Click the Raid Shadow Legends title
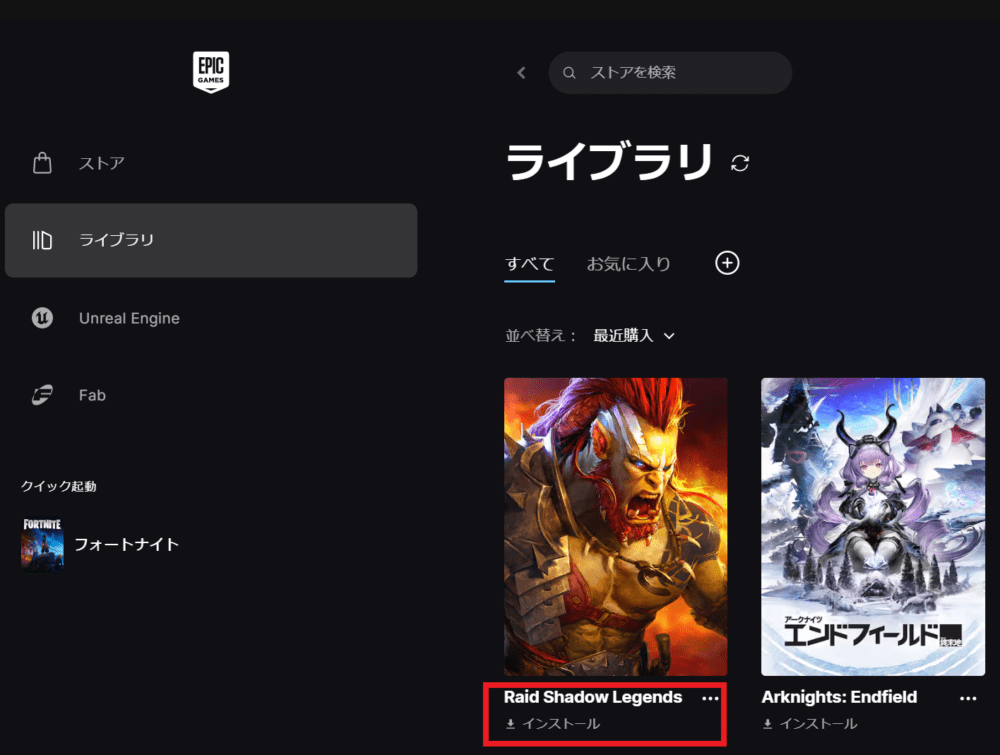The width and height of the screenshot is (1000, 755). [x=592, y=697]
